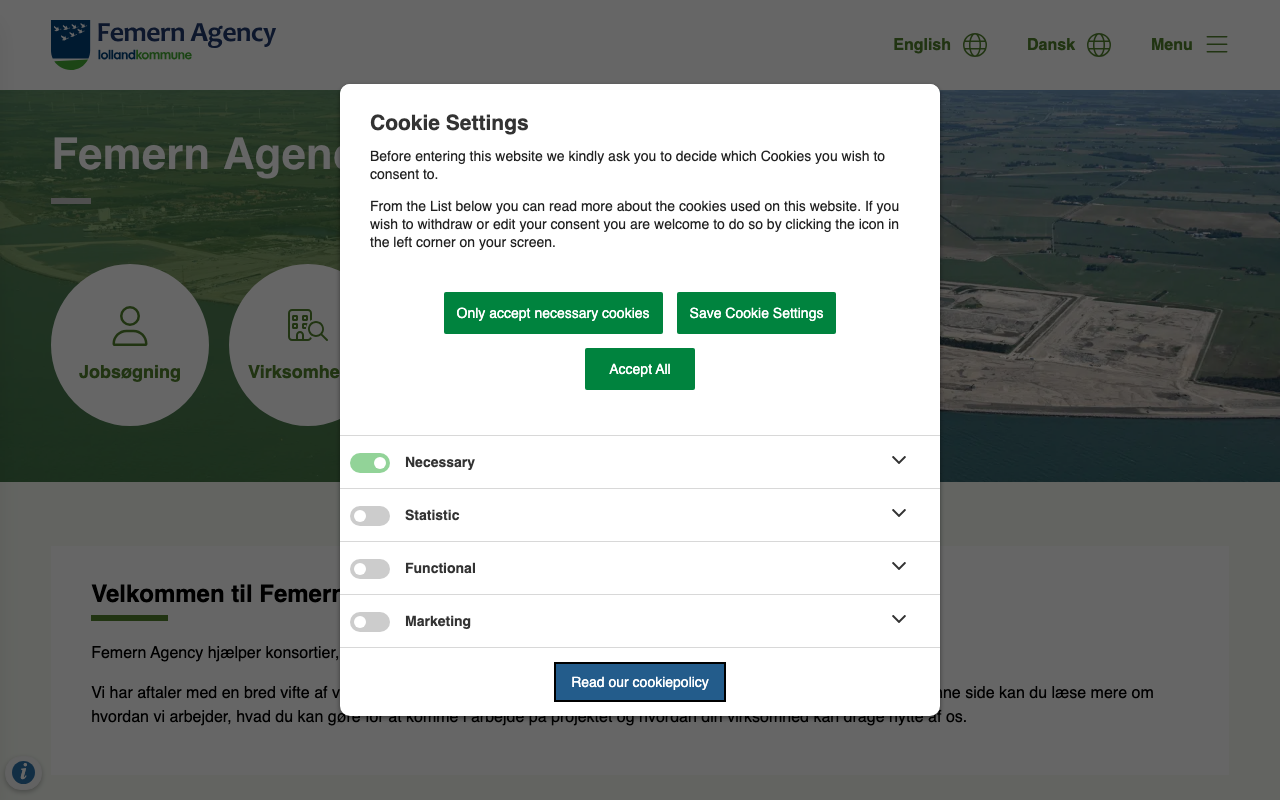Click the Accept All button
The width and height of the screenshot is (1280, 800).
click(640, 369)
